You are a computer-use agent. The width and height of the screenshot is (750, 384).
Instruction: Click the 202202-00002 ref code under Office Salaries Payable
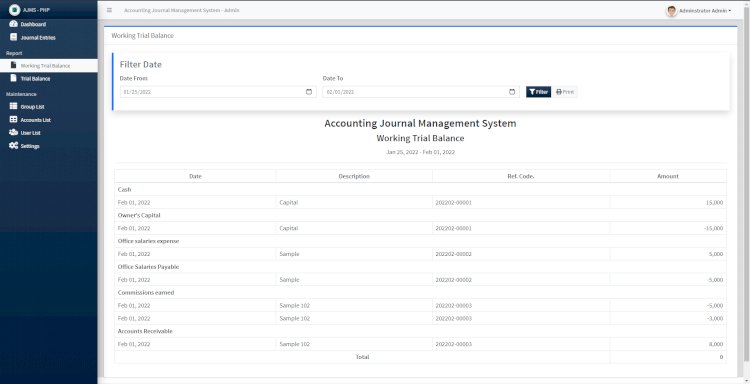[x=453, y=280]
